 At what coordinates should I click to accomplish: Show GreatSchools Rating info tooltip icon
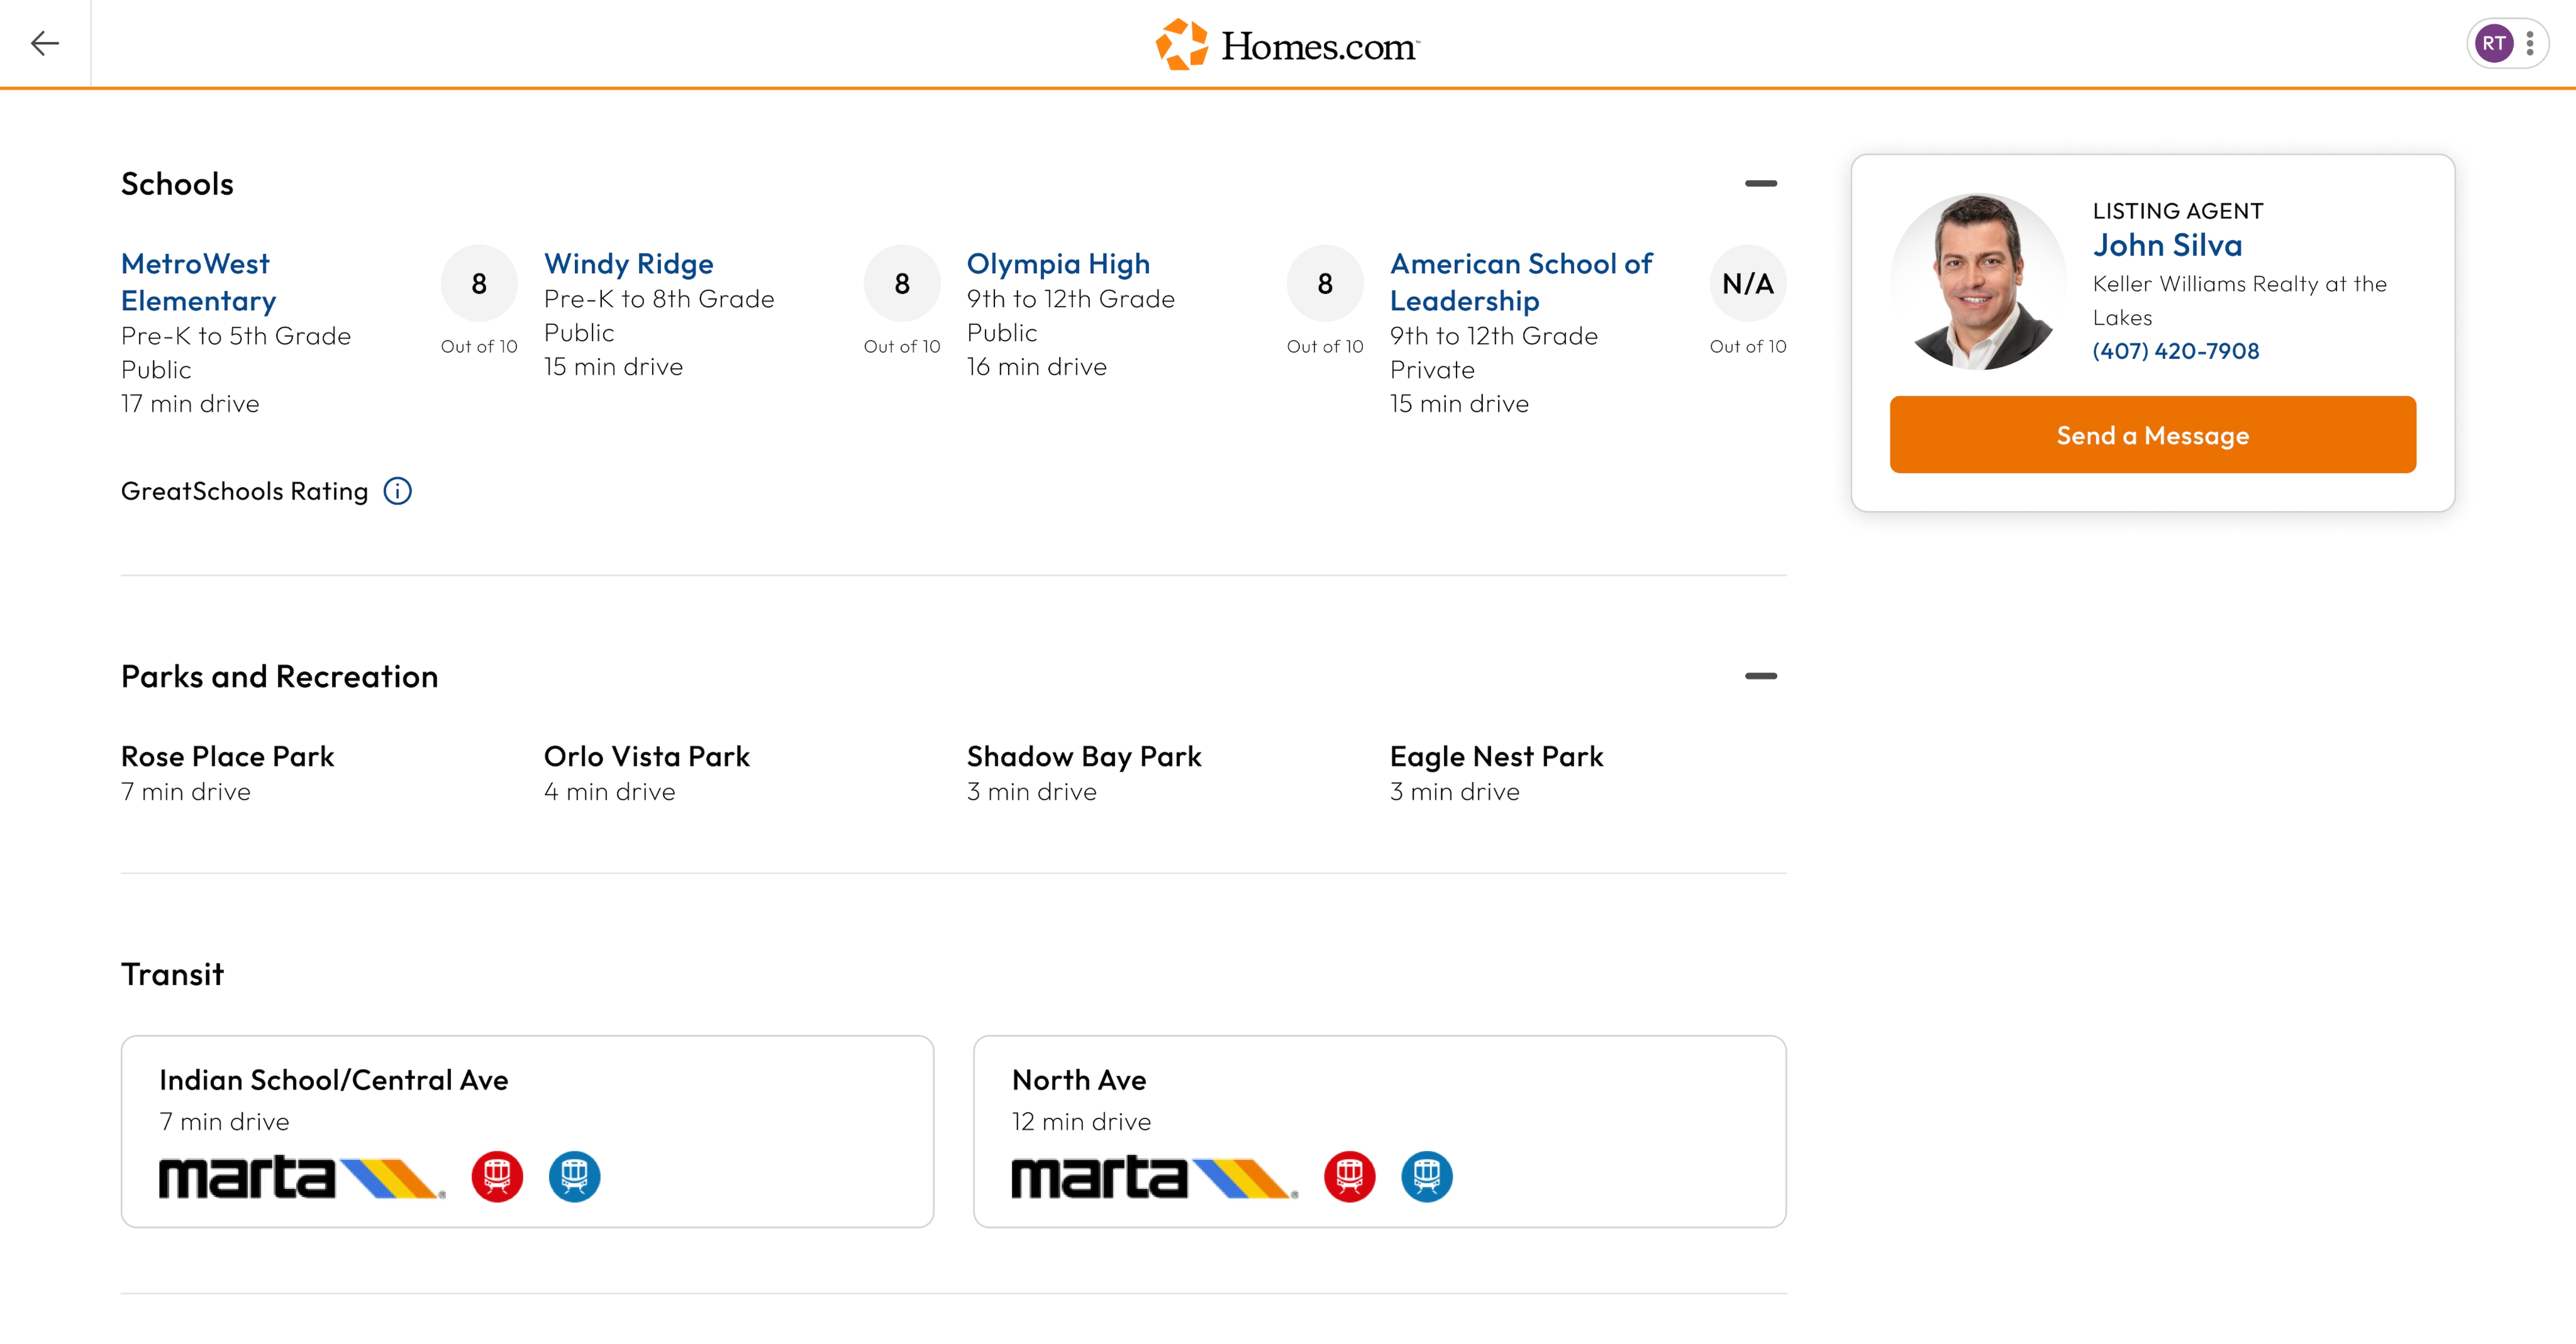tap(397, 491)
